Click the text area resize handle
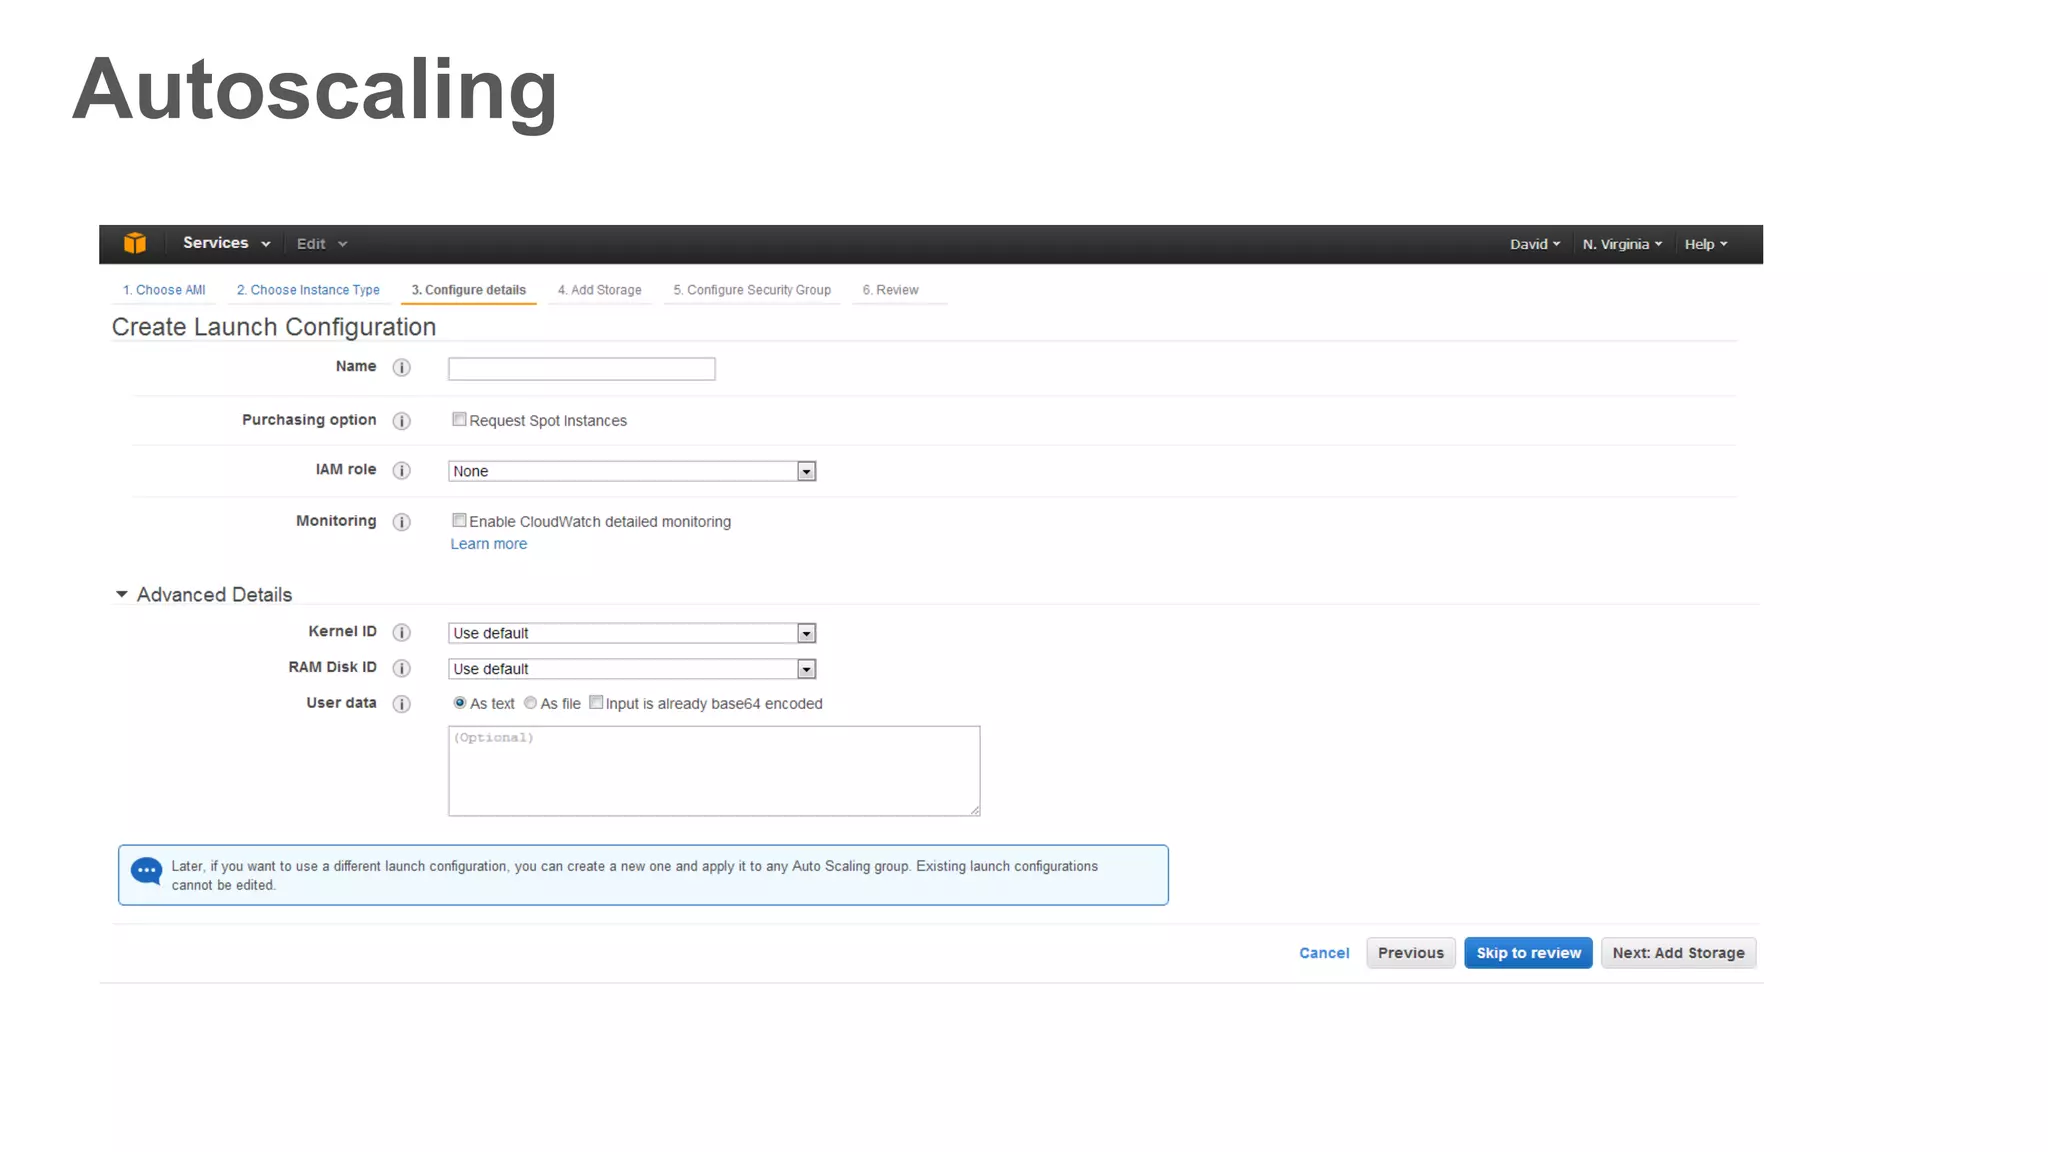The width and height of the screenshot is (2048, 1152). 974,810
